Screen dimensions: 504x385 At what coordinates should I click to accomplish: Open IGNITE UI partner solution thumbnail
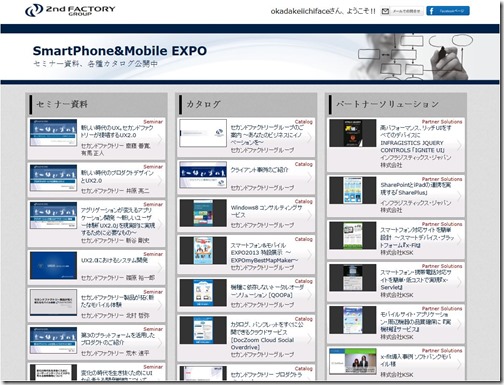pyautogui.click(x=353, y=133)
